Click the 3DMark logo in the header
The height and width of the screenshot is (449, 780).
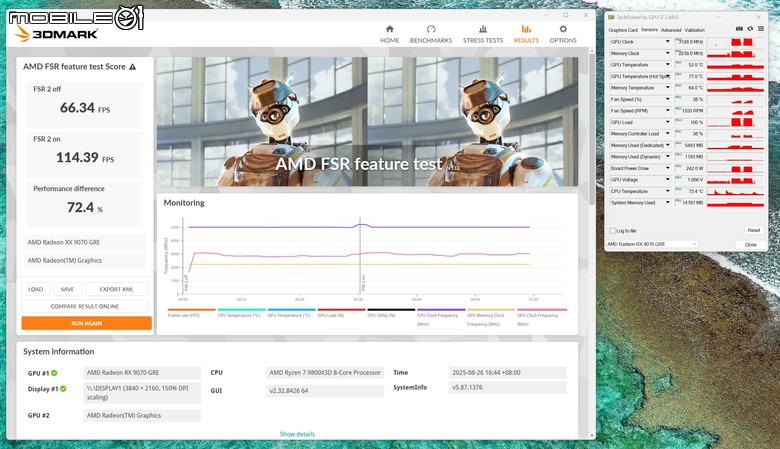[x=56, y=34]
